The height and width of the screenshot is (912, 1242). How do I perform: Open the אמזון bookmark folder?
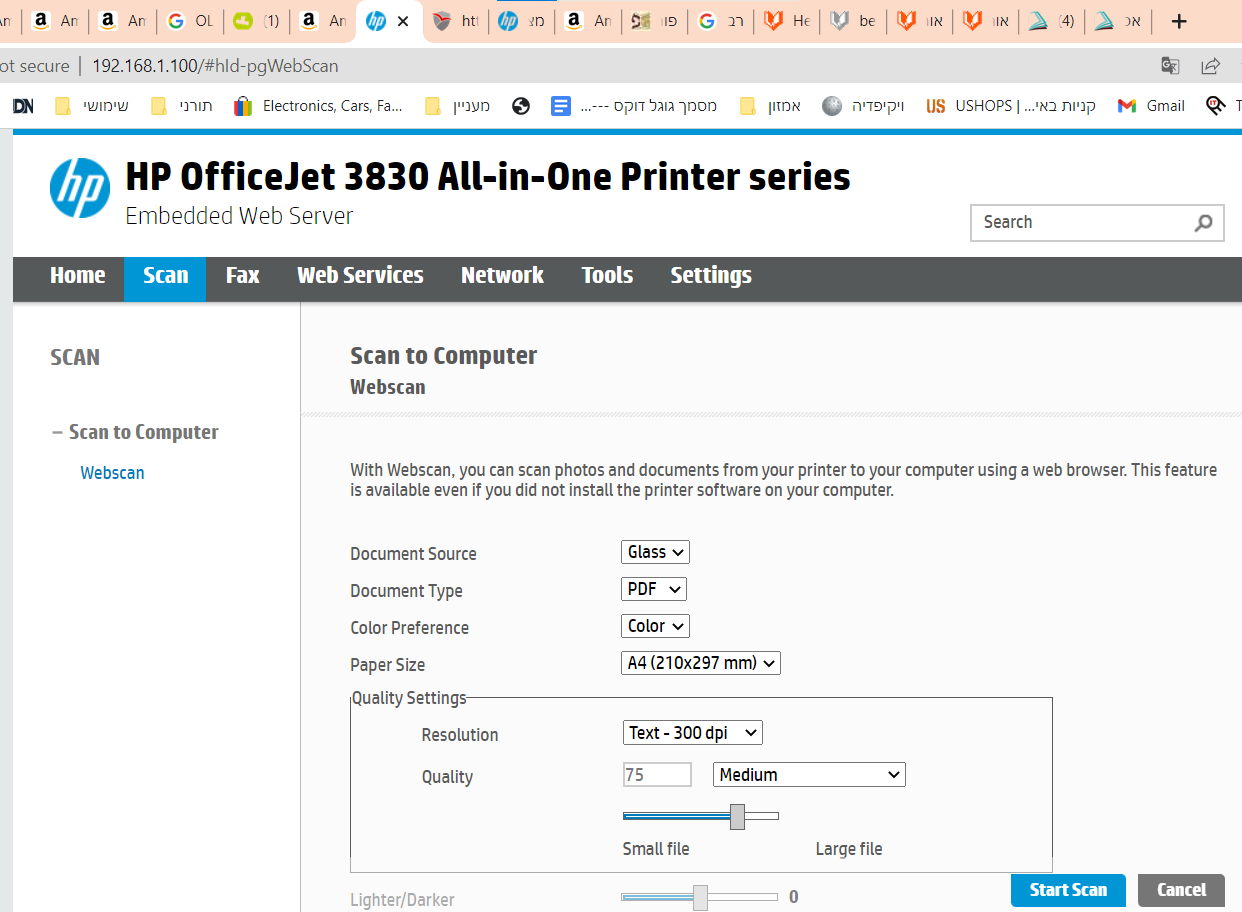[770, 106]
